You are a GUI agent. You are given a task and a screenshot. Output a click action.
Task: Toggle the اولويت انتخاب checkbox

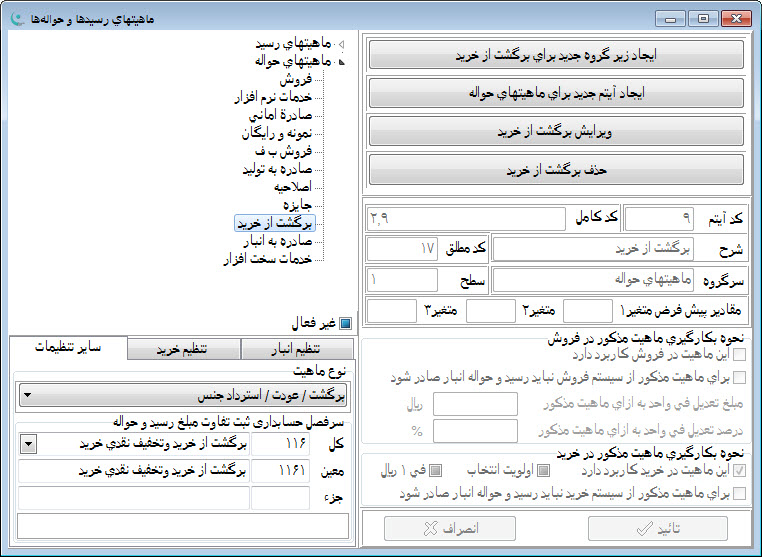click(543, 471)
